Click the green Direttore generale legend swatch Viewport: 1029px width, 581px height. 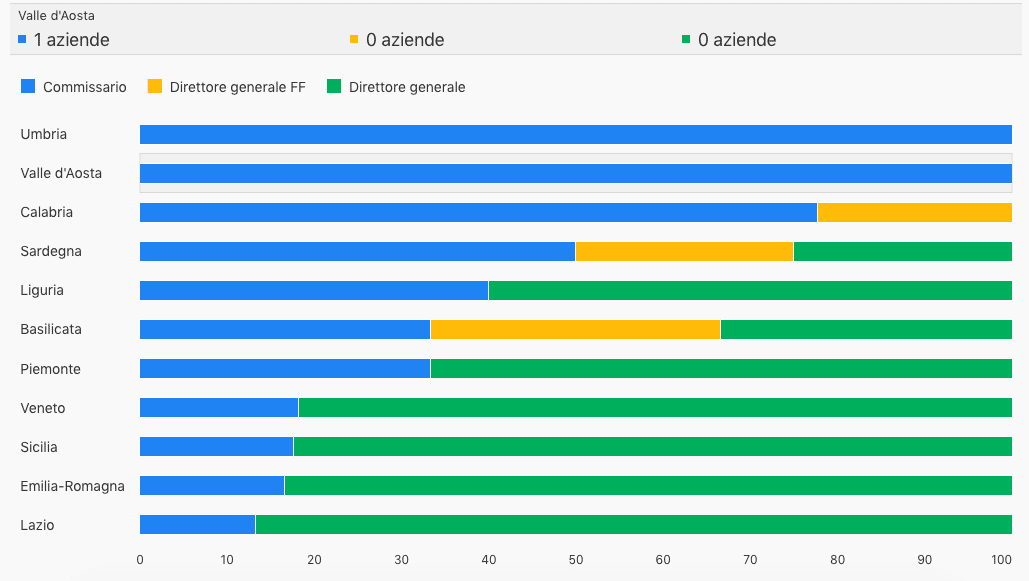click(334, 87)
